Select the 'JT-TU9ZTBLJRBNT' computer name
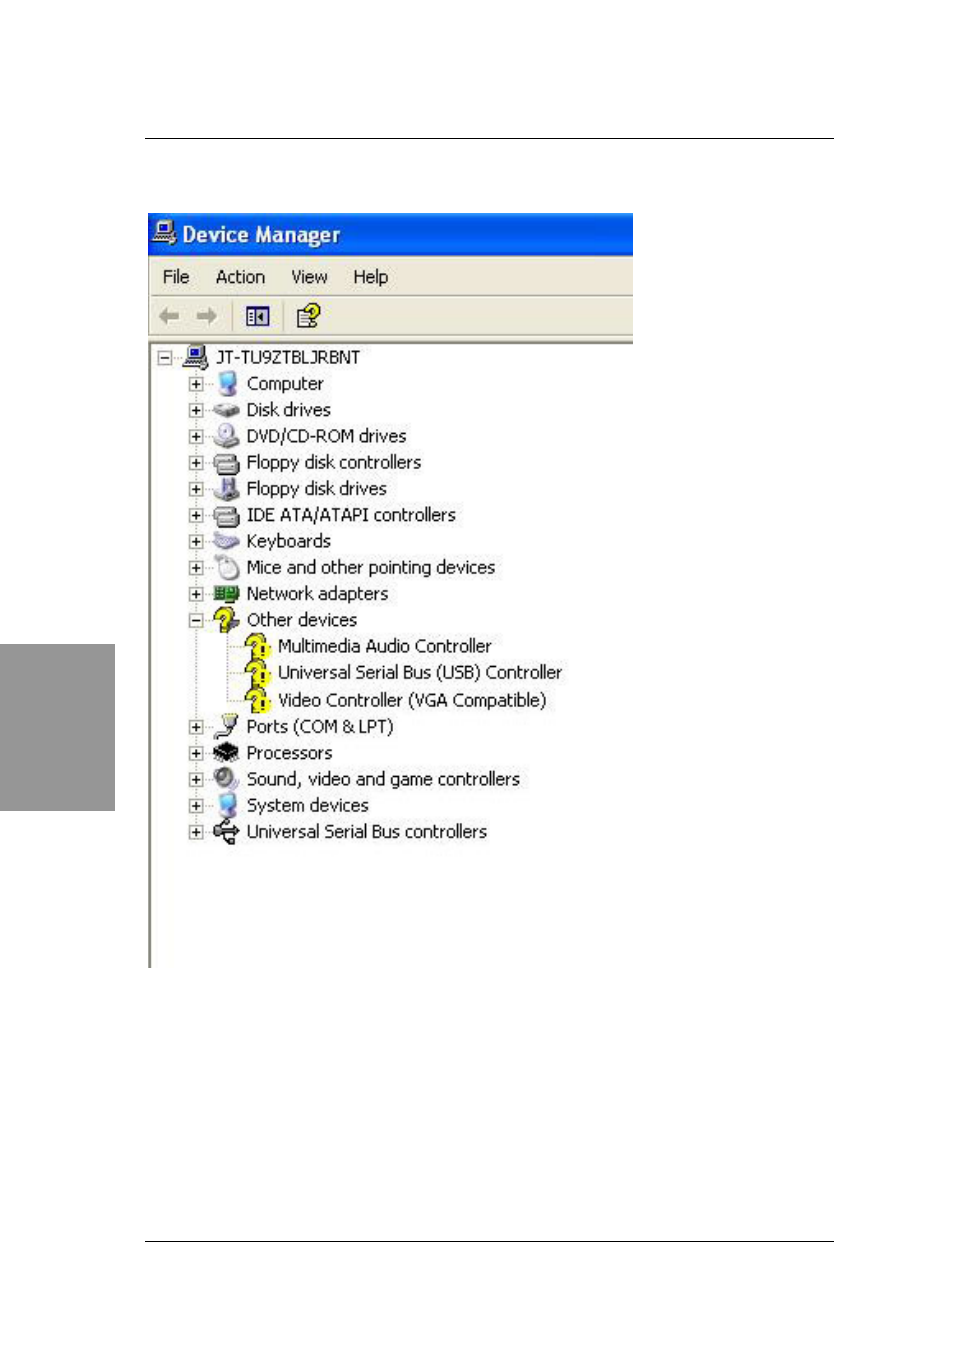Image resolution: width=954 pixels, height=1350 pixels. [288, 357]
